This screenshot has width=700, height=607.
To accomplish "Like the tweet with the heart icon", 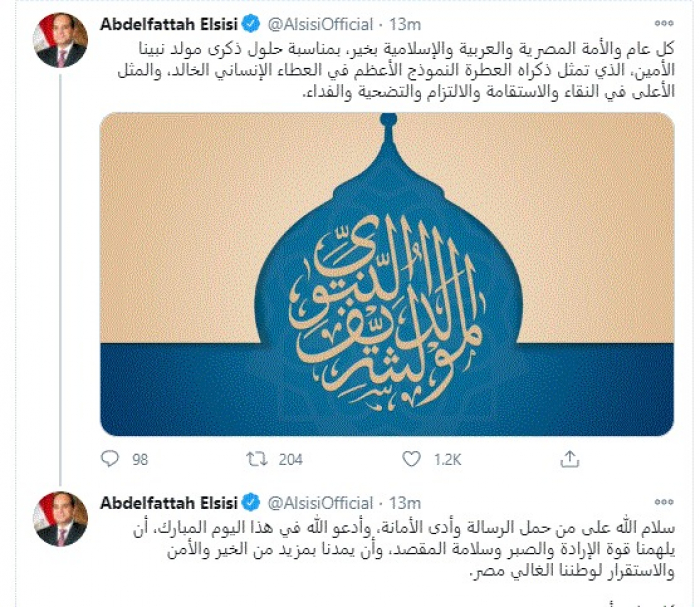I will point(411,459).
